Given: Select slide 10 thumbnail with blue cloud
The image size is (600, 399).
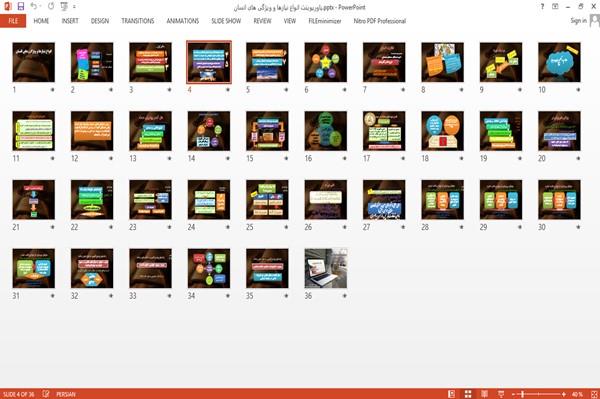Looking at the screenshot, I should (559, 62).
